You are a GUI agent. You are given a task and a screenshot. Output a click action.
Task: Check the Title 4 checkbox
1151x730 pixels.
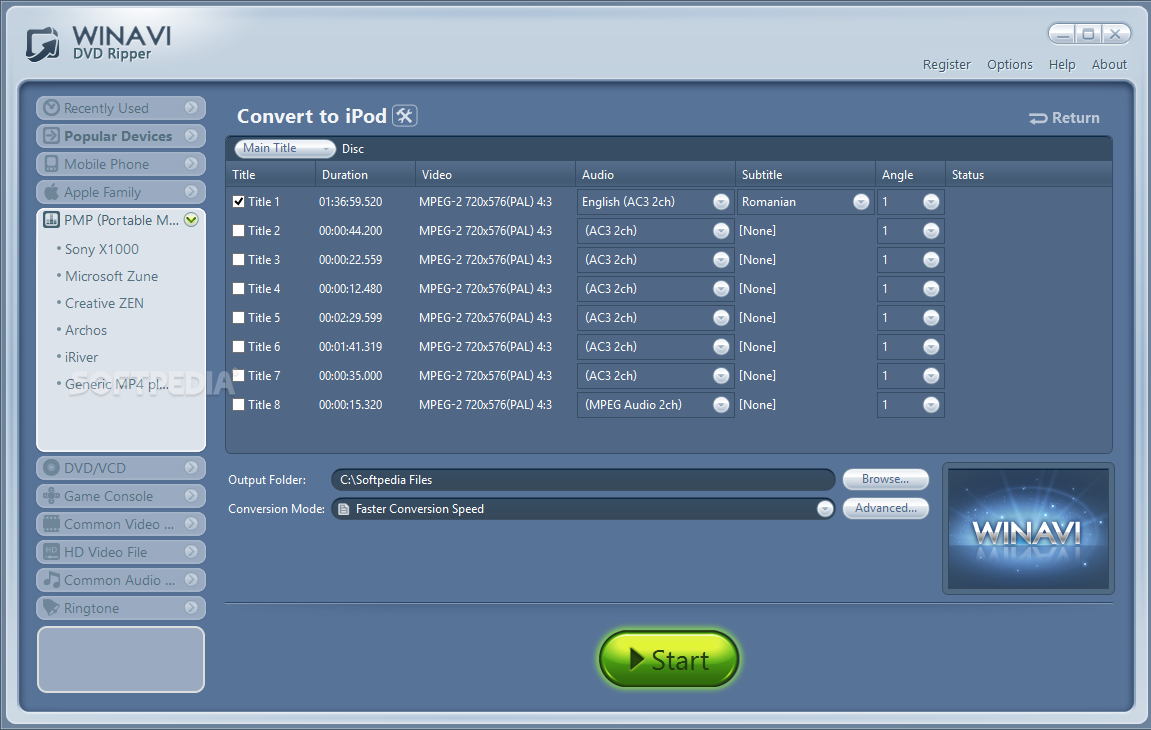point(239,289)
